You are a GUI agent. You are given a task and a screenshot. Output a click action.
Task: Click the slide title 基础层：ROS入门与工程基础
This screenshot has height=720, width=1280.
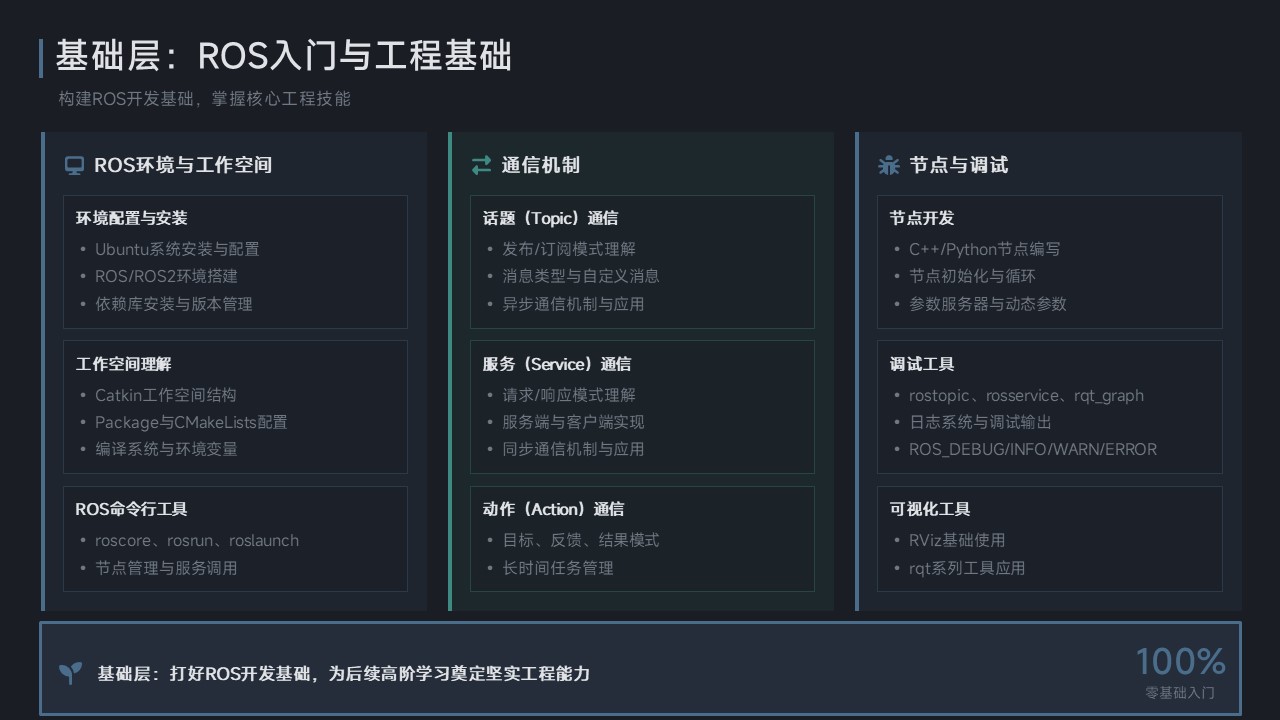[x=283, y=56]
